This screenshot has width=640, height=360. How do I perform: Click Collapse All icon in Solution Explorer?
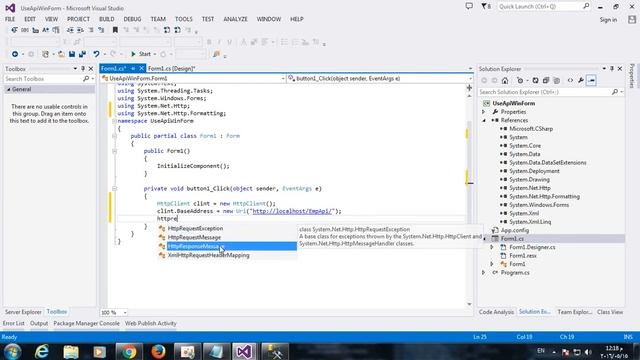tap(546, 80)
